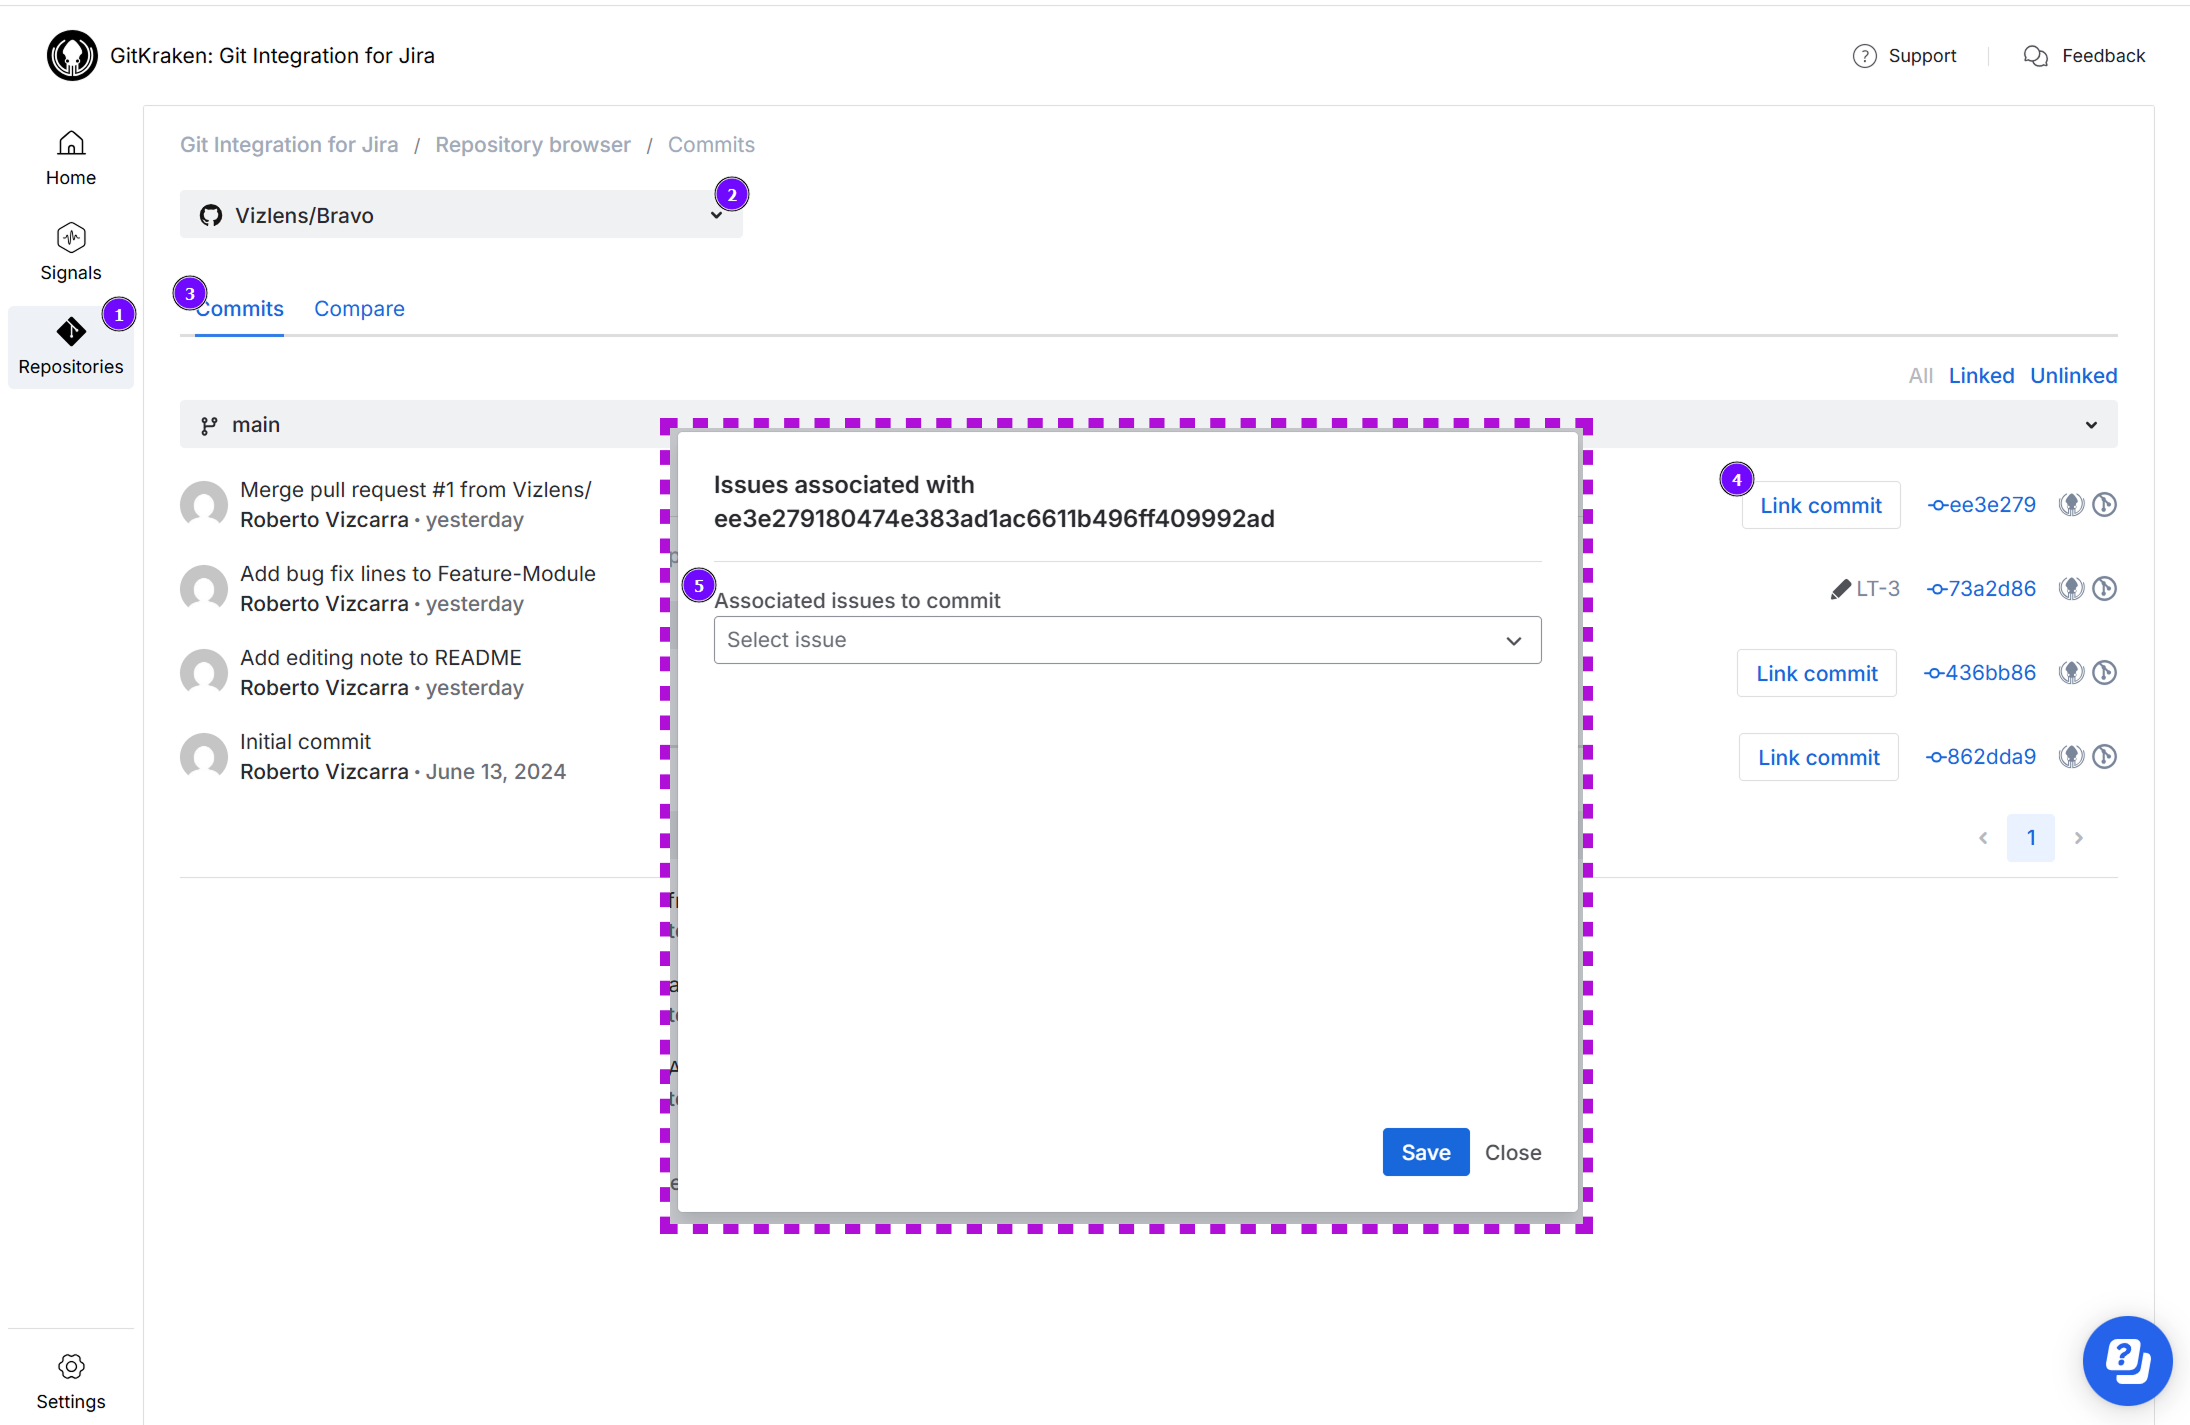Go to next page arrow
The width and height of the screenshot is (2190, 1425).
click(x=2079, y=838)
